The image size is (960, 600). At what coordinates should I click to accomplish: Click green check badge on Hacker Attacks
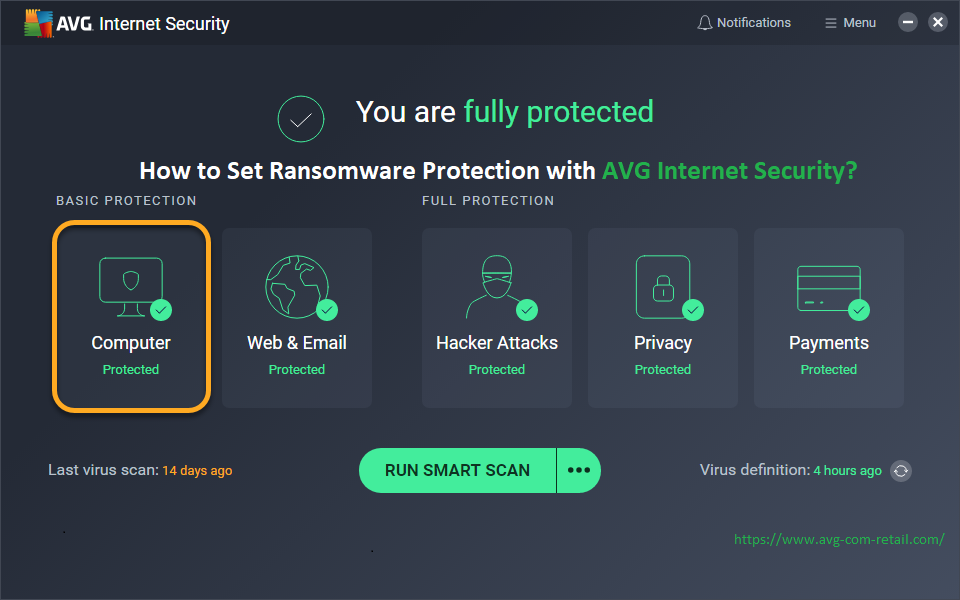pos(527,310)
